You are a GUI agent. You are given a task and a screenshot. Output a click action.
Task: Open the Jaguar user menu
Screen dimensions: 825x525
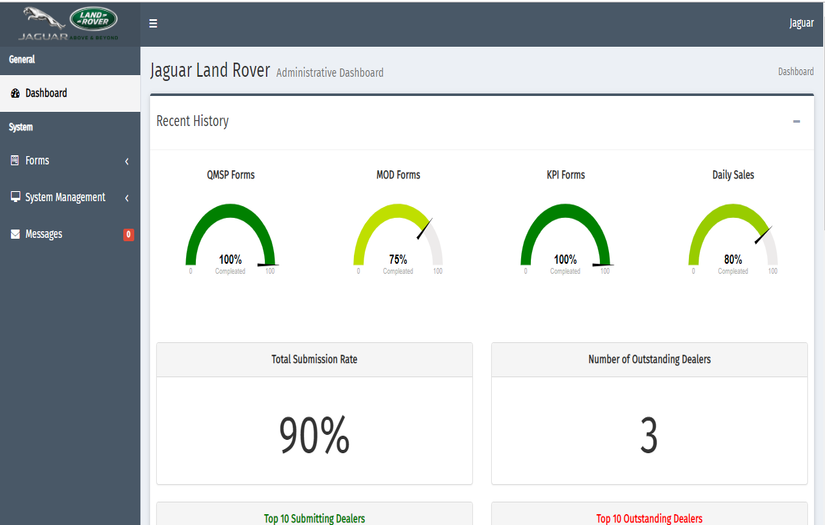(x=801, y=23)
